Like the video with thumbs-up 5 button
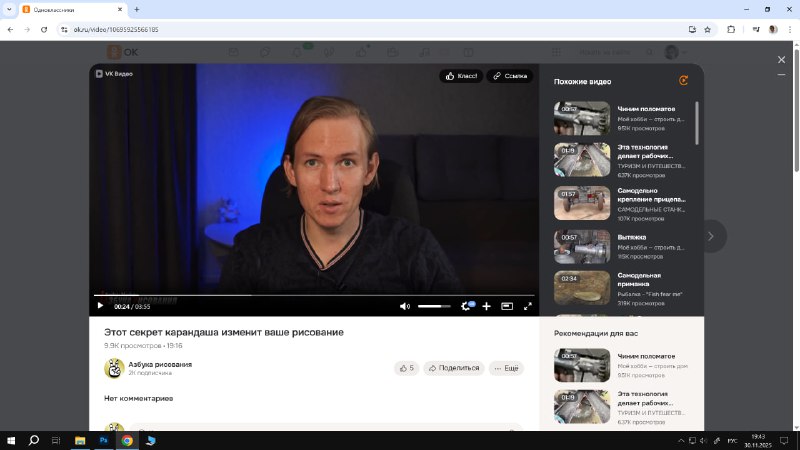The width and height of the screenshot is (800, 450). click(406, 368)
